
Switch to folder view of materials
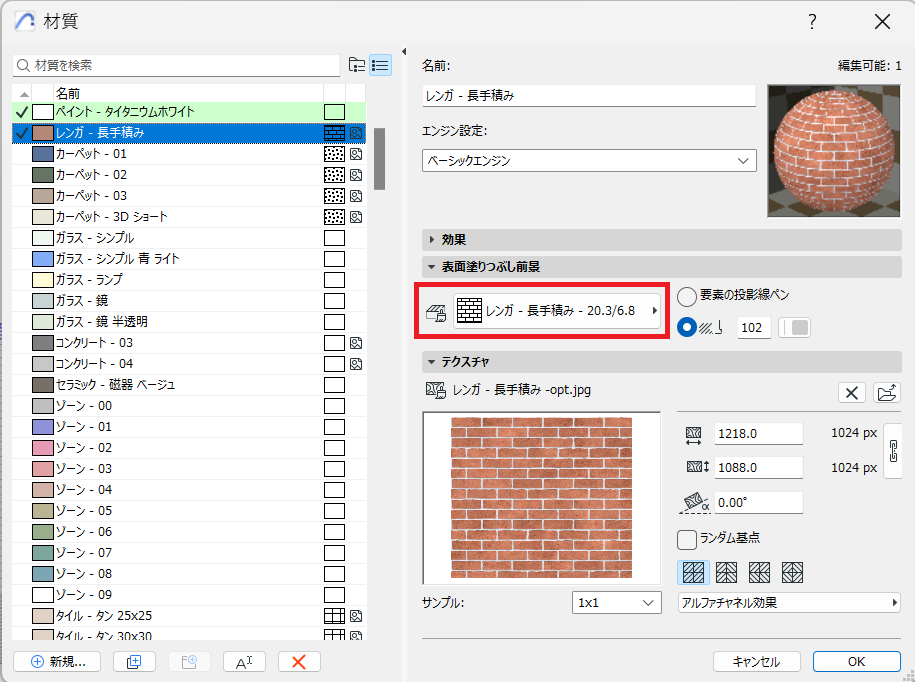pos(357,65)
